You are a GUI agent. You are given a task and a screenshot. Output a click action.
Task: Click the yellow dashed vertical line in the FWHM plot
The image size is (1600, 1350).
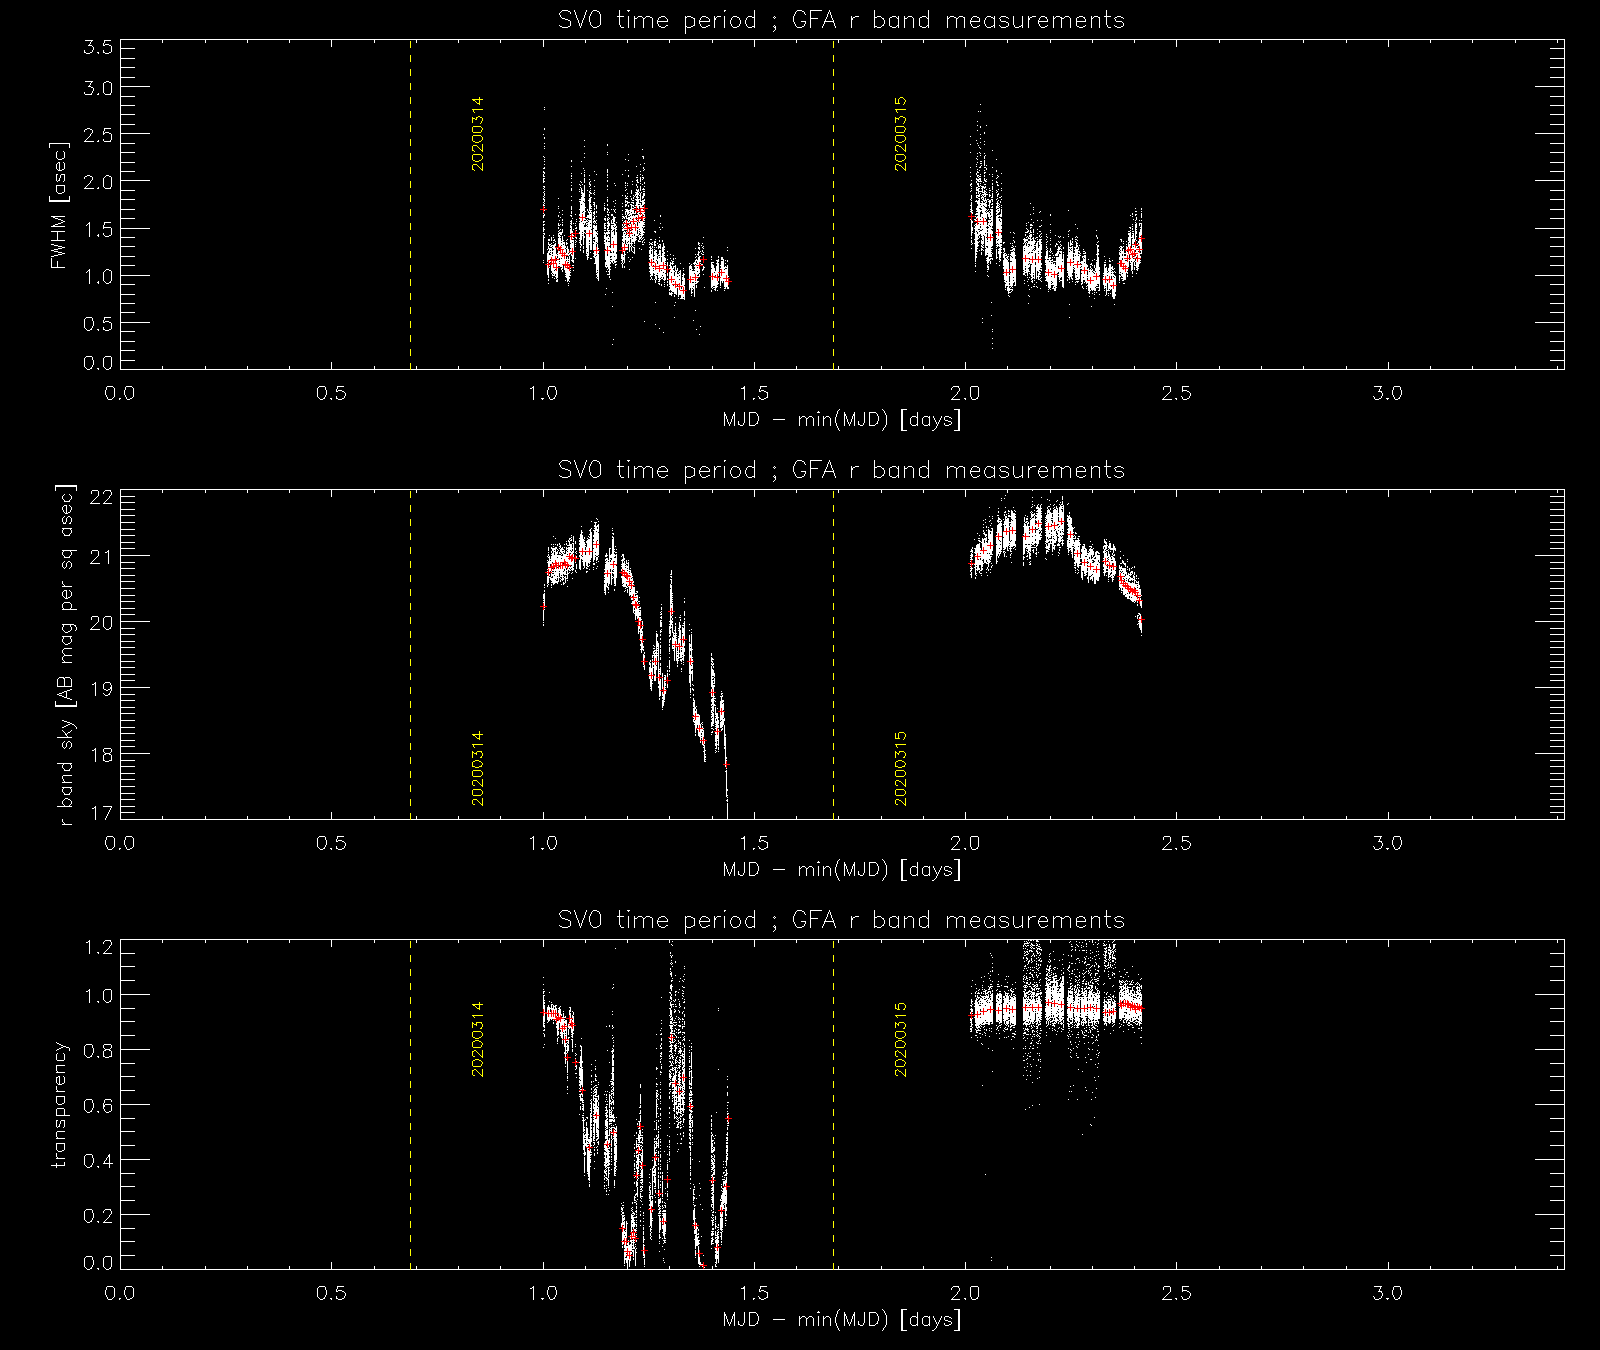pos(411,205)
